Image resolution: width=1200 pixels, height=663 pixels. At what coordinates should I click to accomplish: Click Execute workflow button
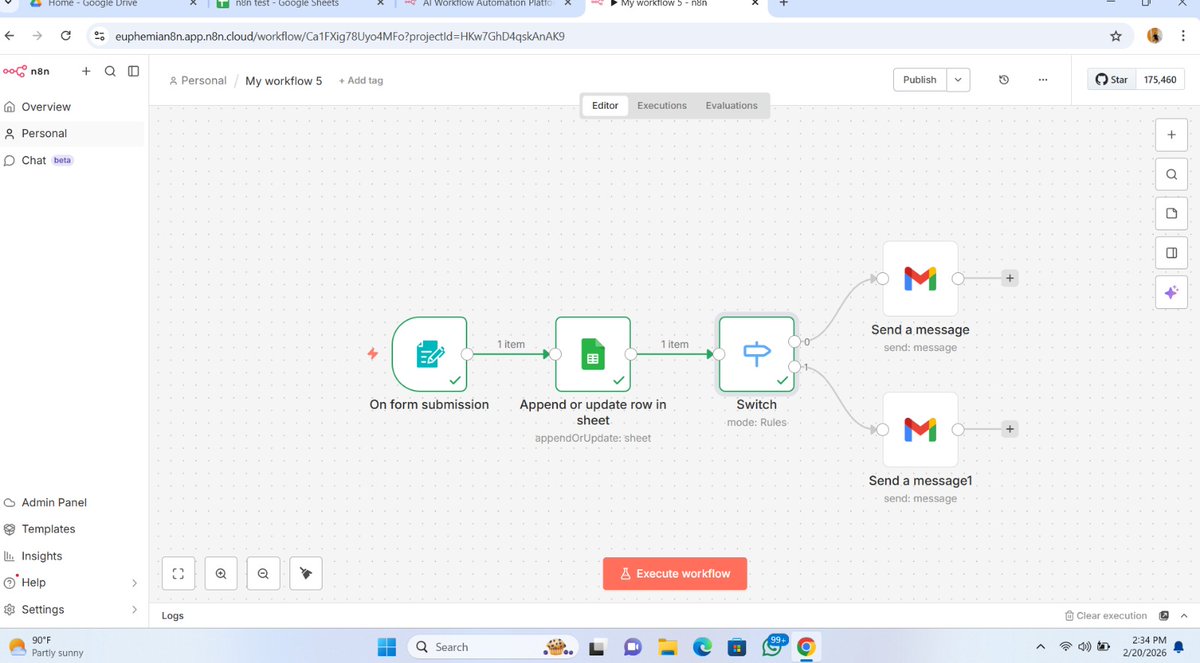[x=675, y=574]
